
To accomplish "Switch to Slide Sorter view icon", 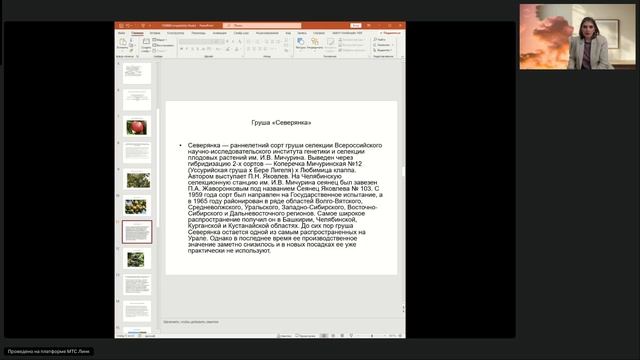I will coord(333,336).
